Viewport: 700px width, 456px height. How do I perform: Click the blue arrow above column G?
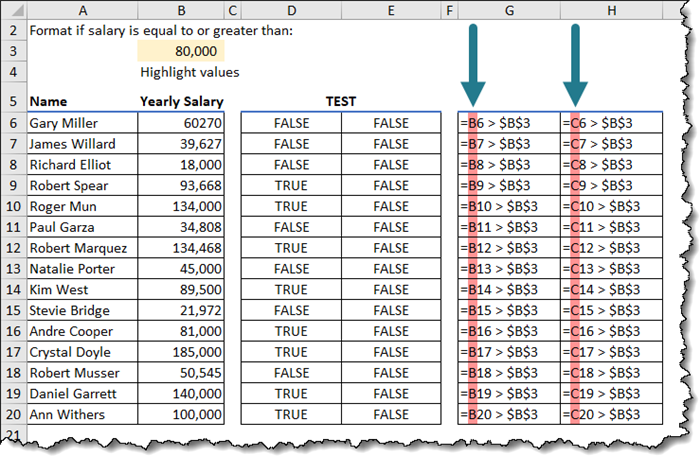[x=473, y=62]
